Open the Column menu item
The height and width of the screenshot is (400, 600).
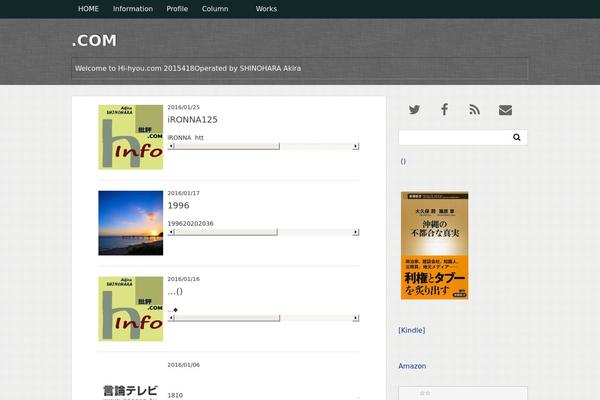point(215,9)
